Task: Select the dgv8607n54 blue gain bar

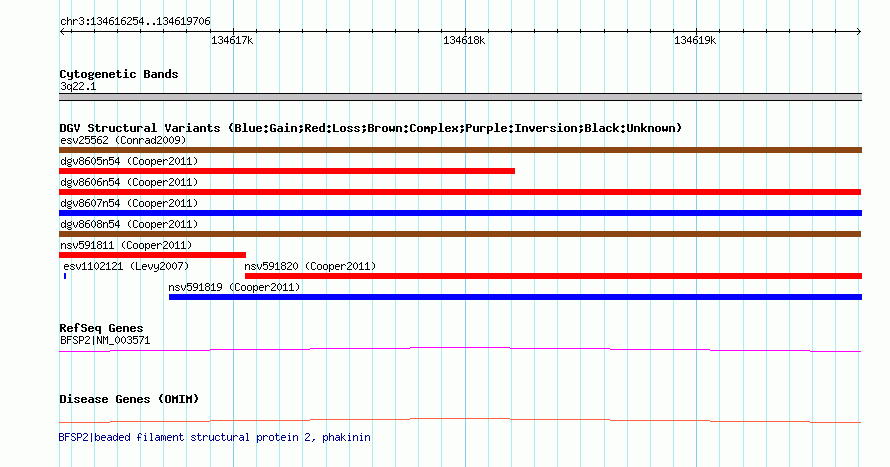Action: (460, 213)
